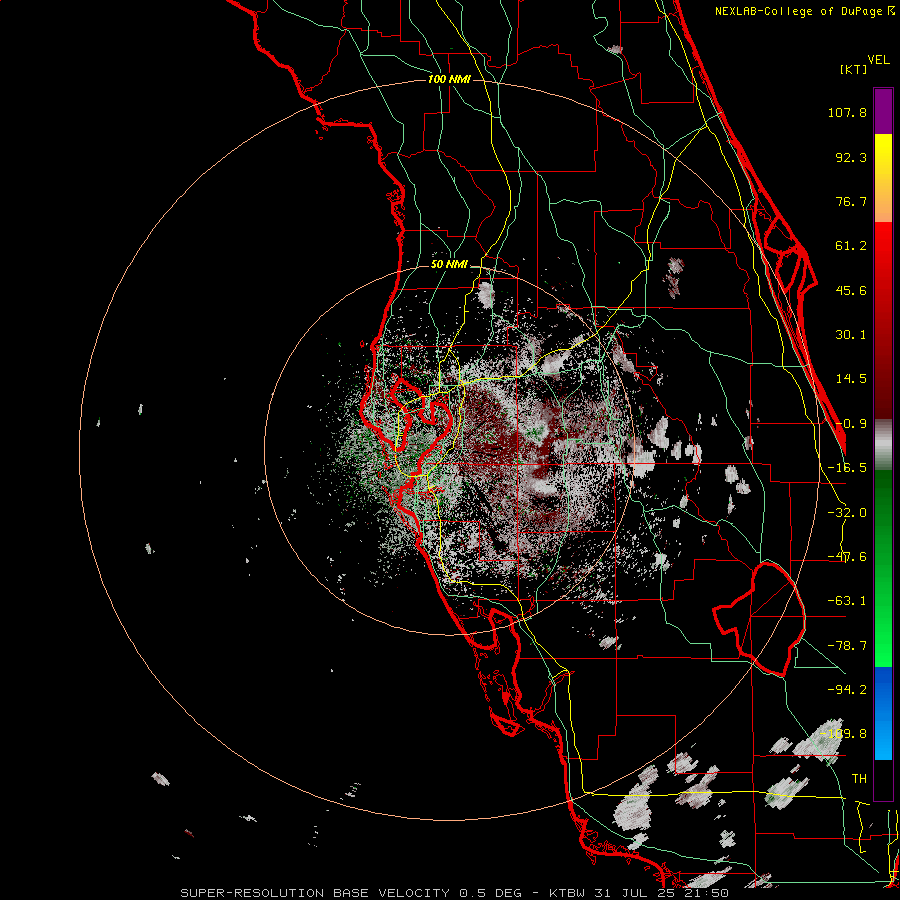Screen dimensions: 900x900
Task: Click the TH label on the legend
Action: 859,779
